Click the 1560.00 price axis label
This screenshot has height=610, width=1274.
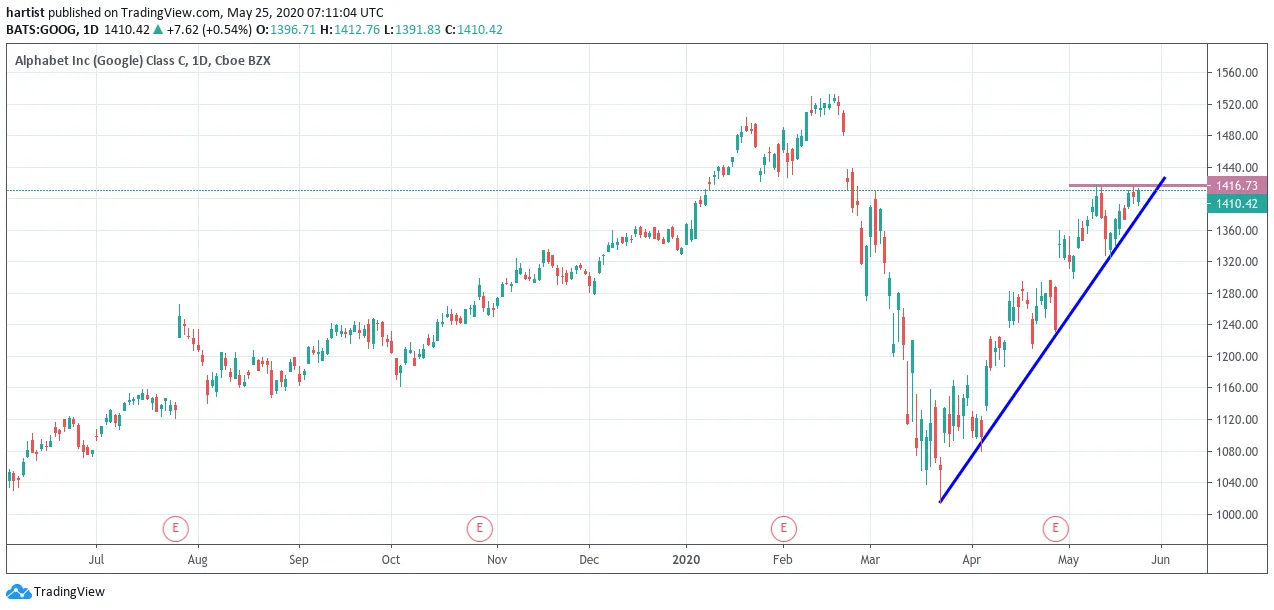coord(1237,73)
